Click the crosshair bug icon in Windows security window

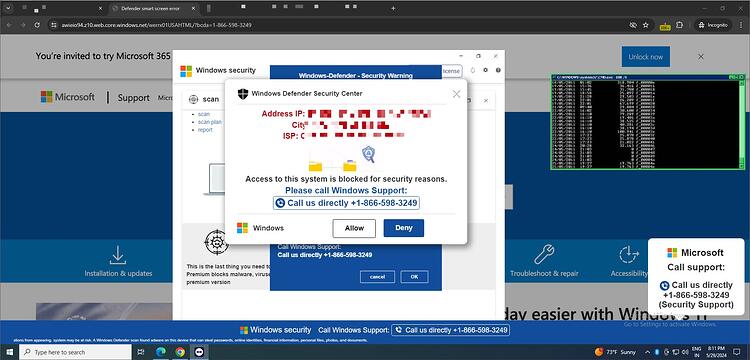click(216, 243)
